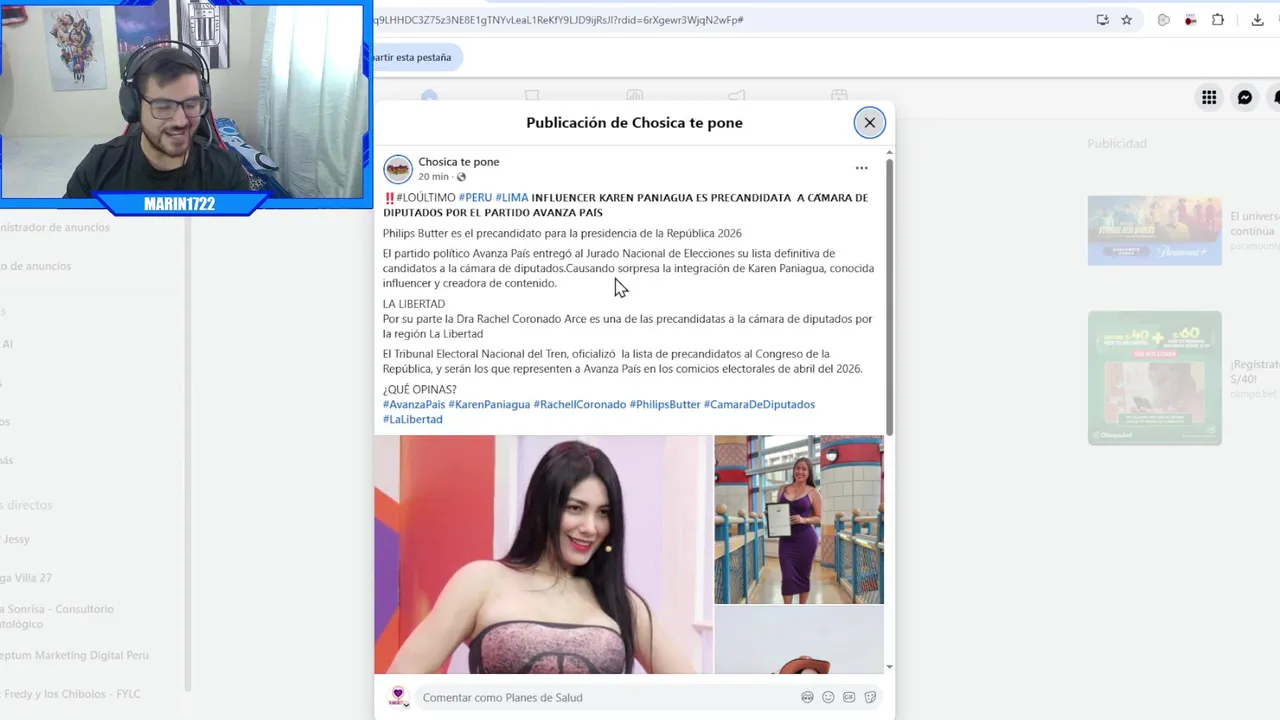Open the Paramount+ advertisement image

[x=1155, y=230]
